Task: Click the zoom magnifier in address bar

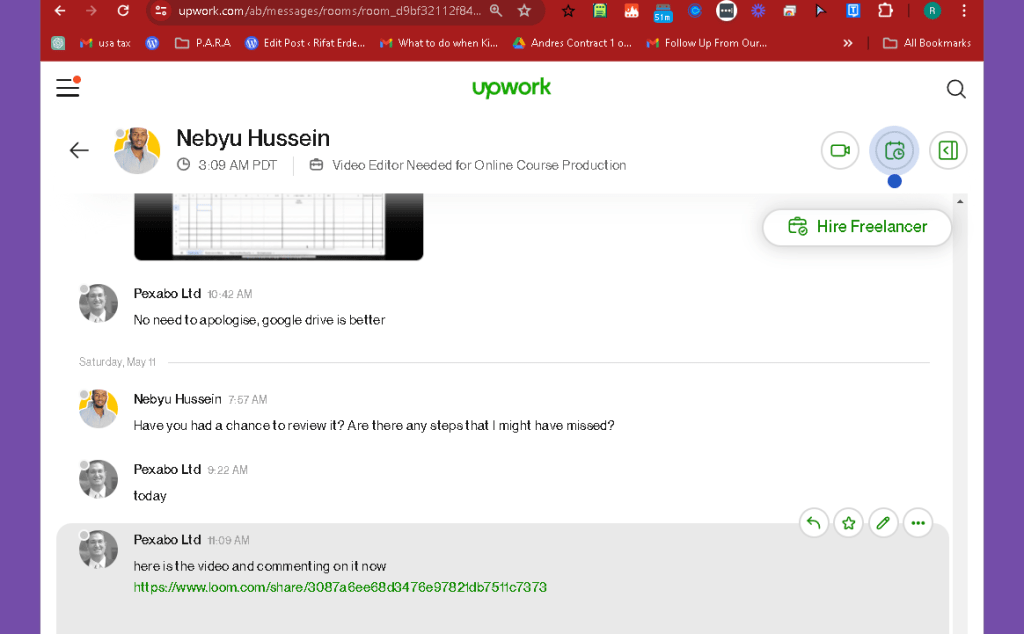Action: coord(496,10)
